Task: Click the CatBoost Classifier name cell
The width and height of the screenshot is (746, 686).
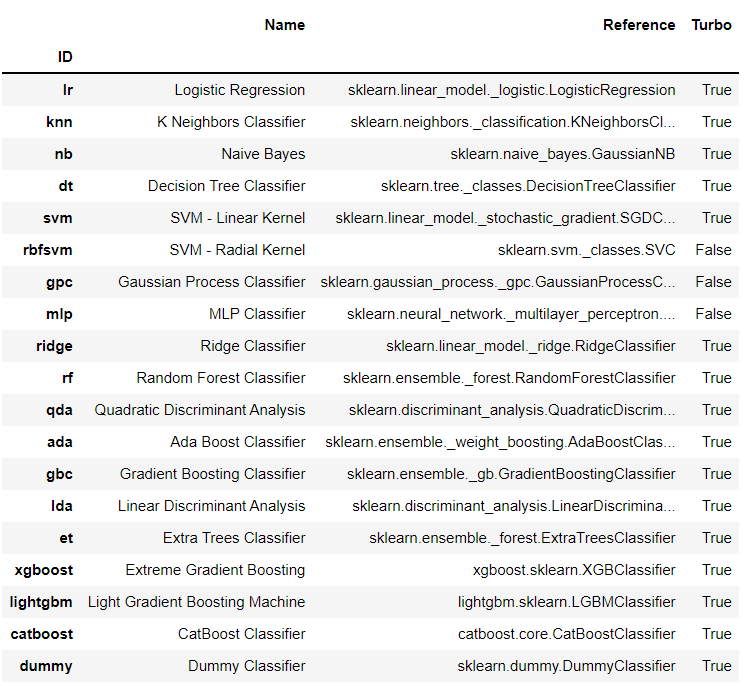Action: tap(241, 634)
